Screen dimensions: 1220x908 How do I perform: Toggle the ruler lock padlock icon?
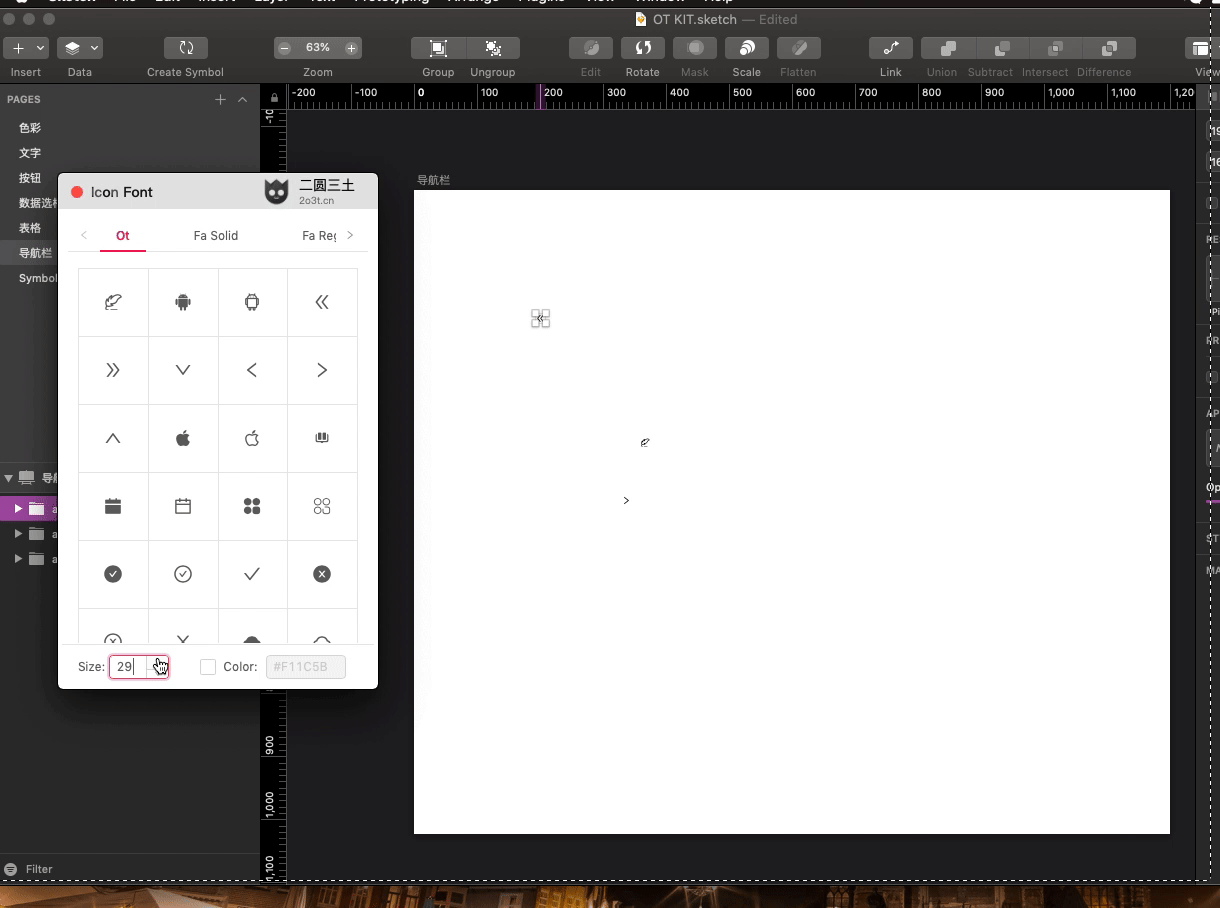[x=273, y=99]
